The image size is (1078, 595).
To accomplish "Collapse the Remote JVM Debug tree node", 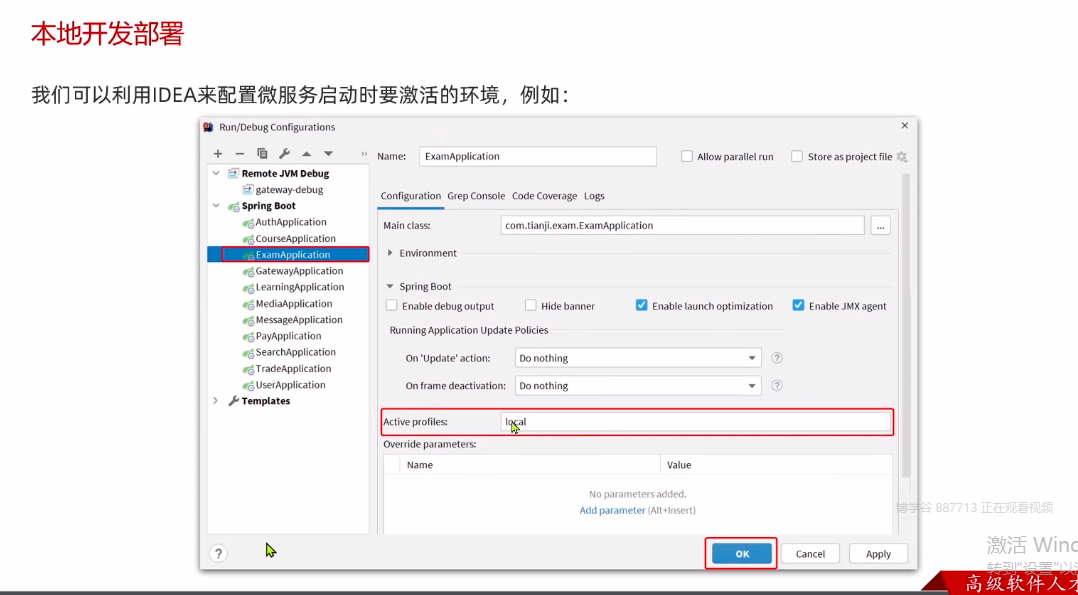I will pos(217,173).
